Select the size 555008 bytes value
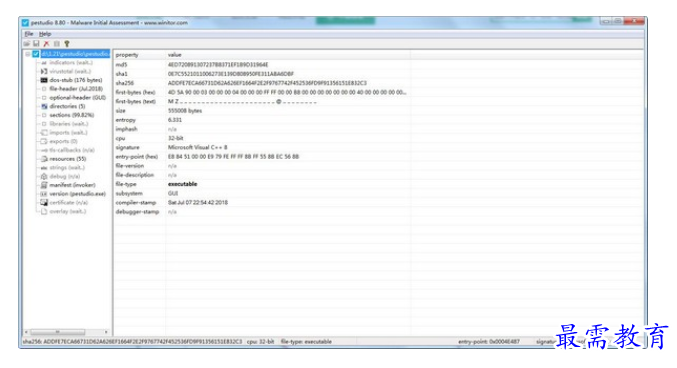The width and height of the screenshot is (677, 368). [x=185, y=111]
